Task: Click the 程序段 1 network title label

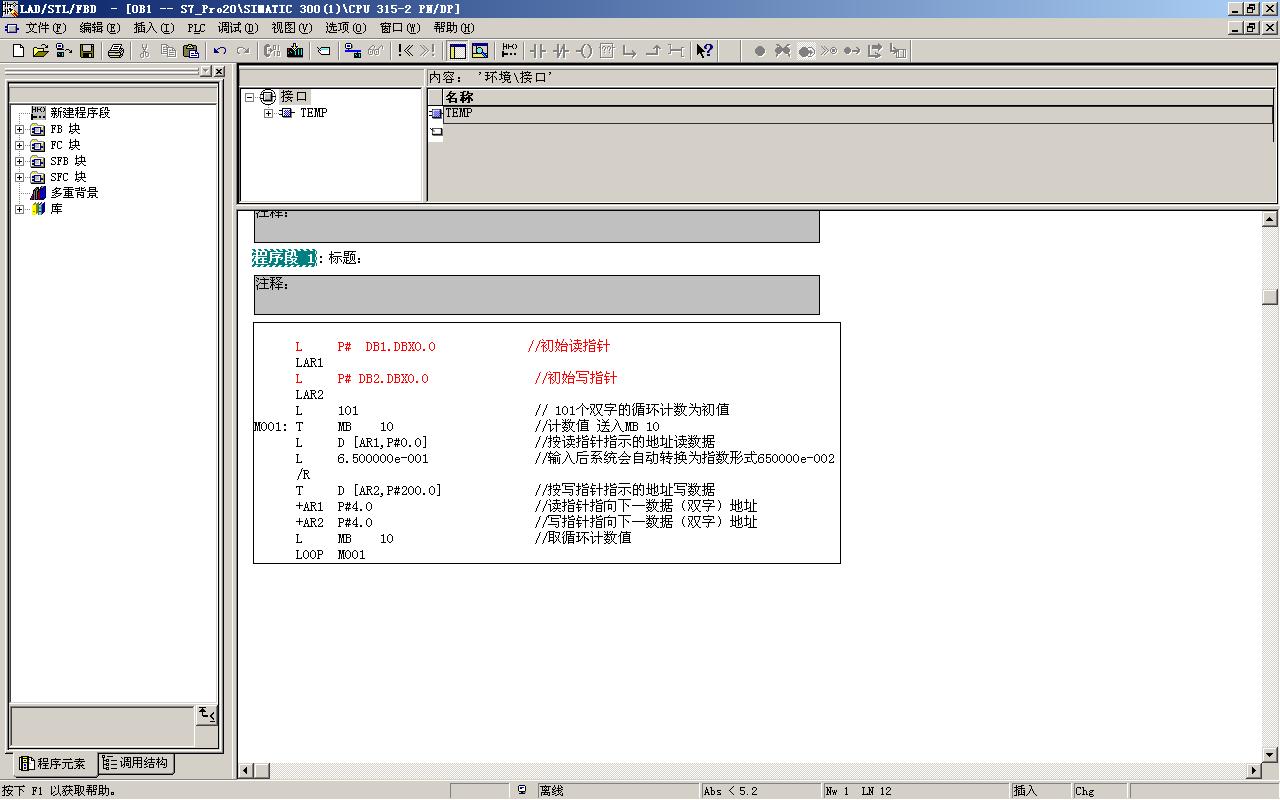Action: coord(284,258)
